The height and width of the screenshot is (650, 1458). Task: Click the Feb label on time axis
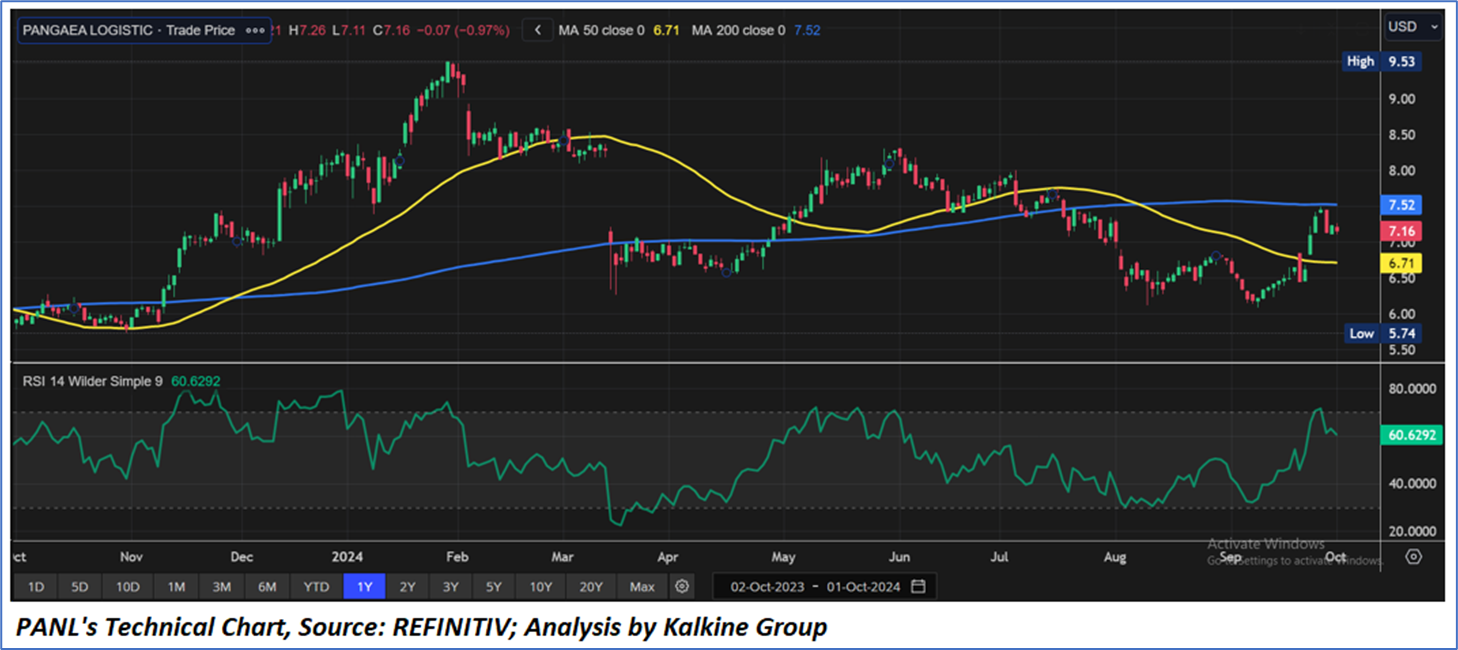tap(457, 556)
